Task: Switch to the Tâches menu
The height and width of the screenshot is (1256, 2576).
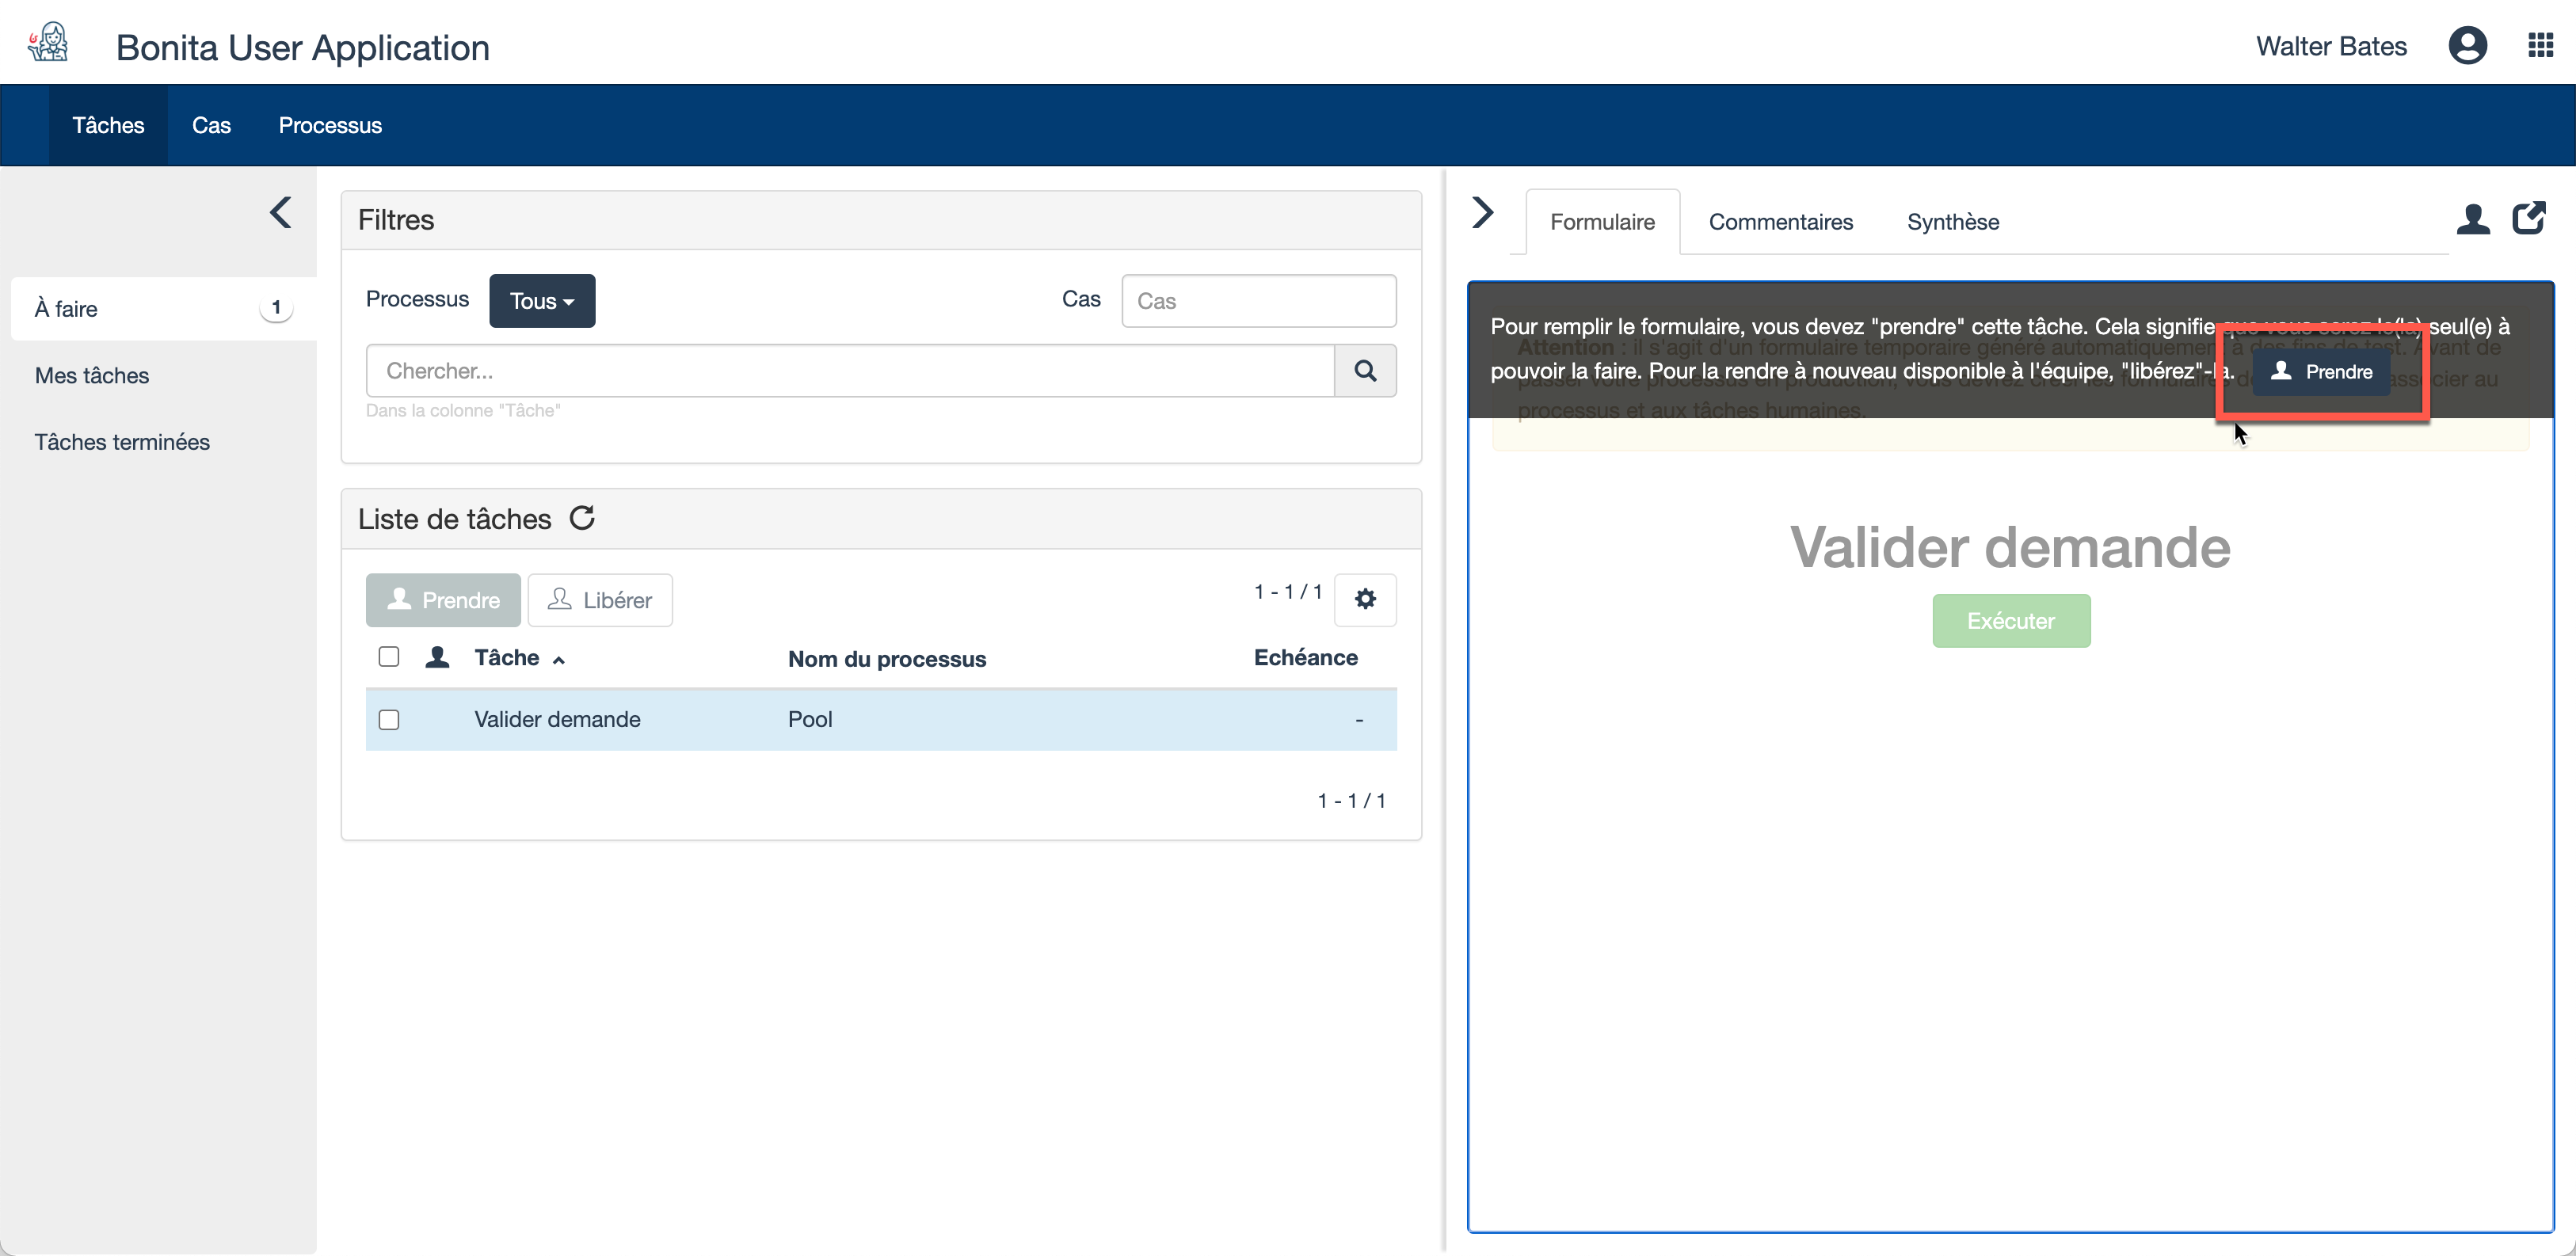Action: (x=108, y=125)
